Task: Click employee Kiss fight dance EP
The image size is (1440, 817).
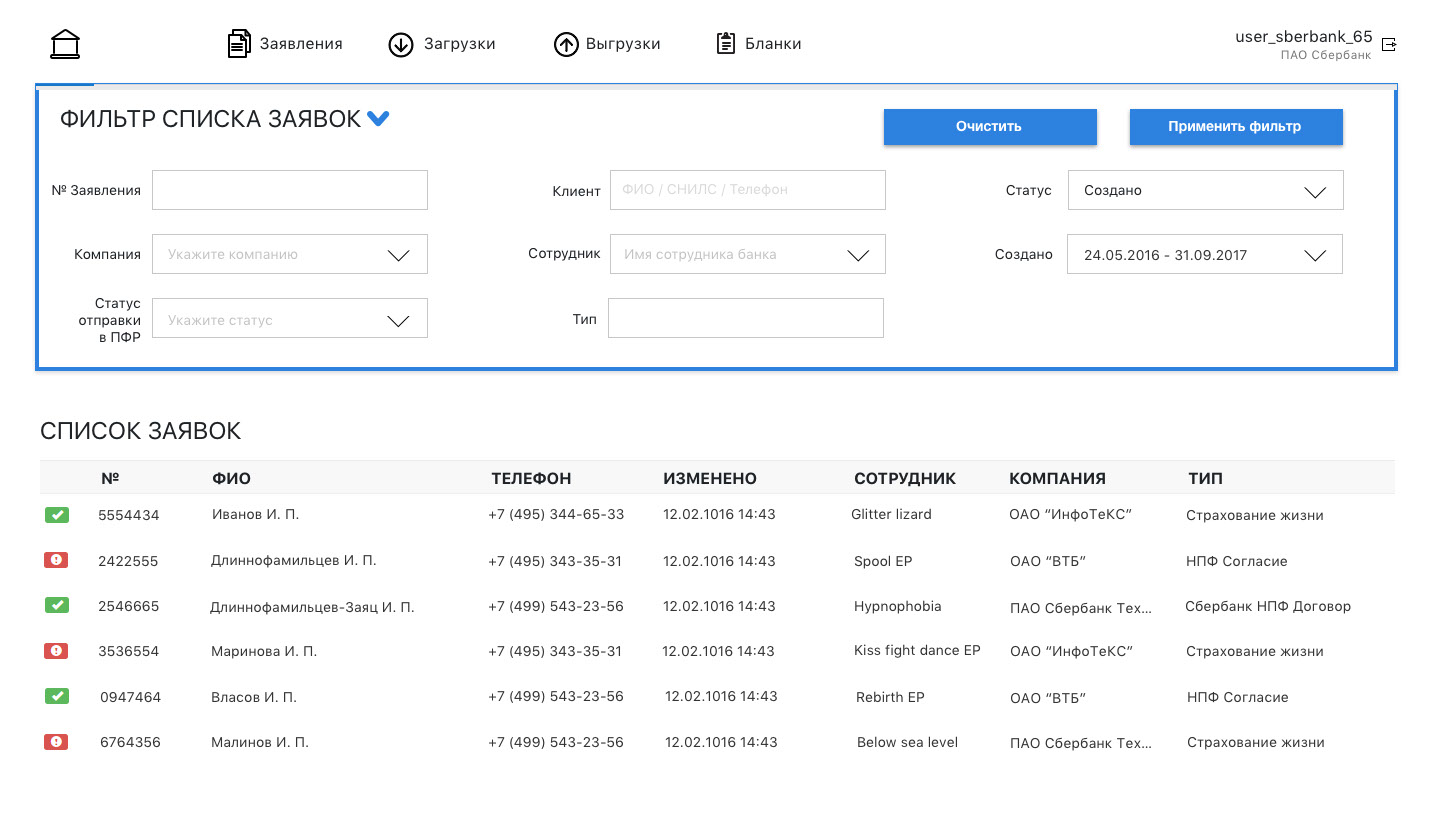Action: pyautogui.click(x=917, y=650)
